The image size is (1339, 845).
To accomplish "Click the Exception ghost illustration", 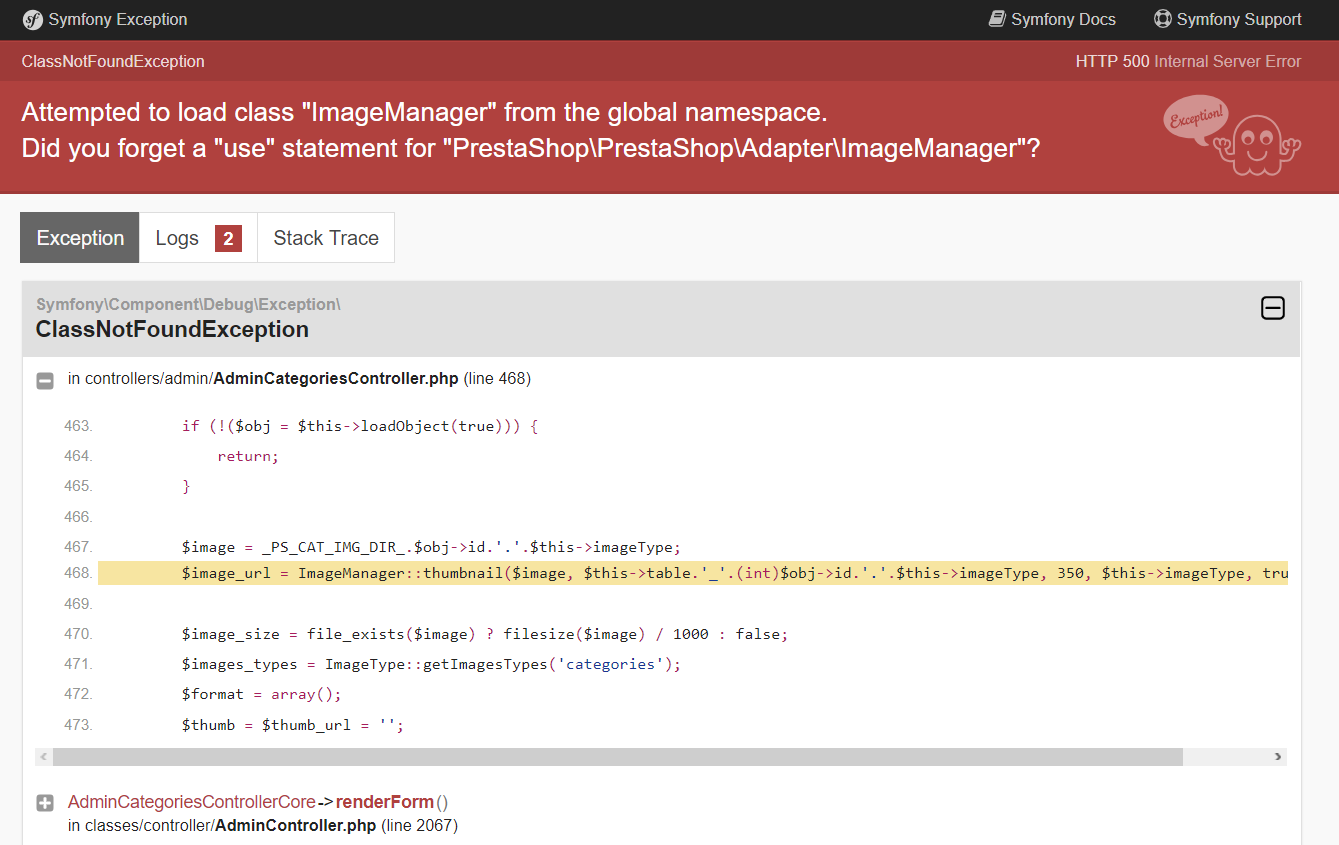I will [x=1232, y=136].
